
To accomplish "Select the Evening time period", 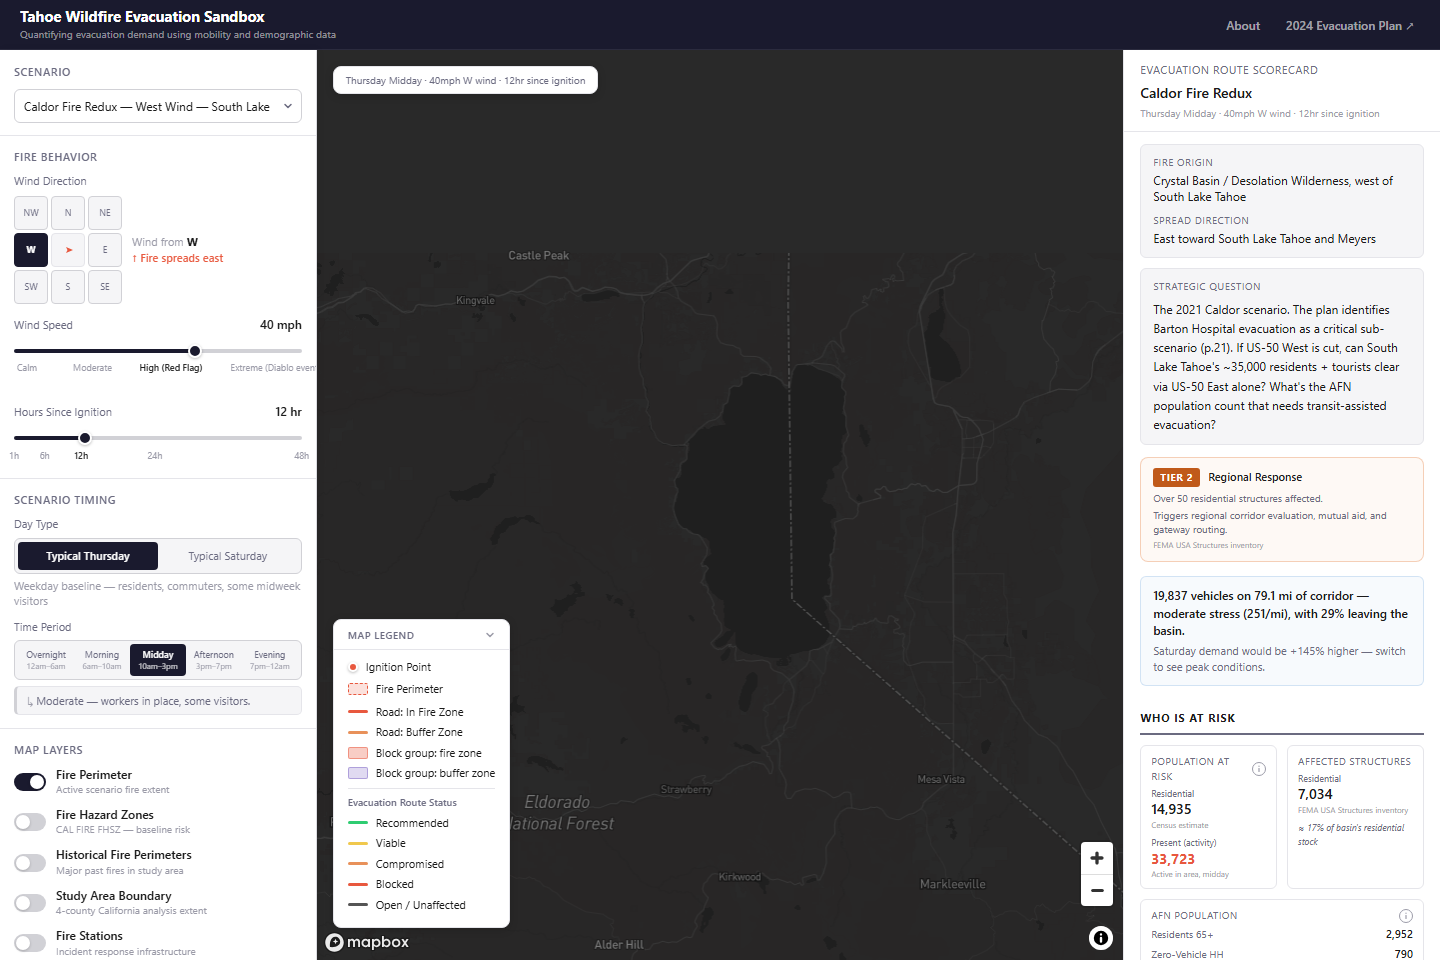I will tap(270, 660).
